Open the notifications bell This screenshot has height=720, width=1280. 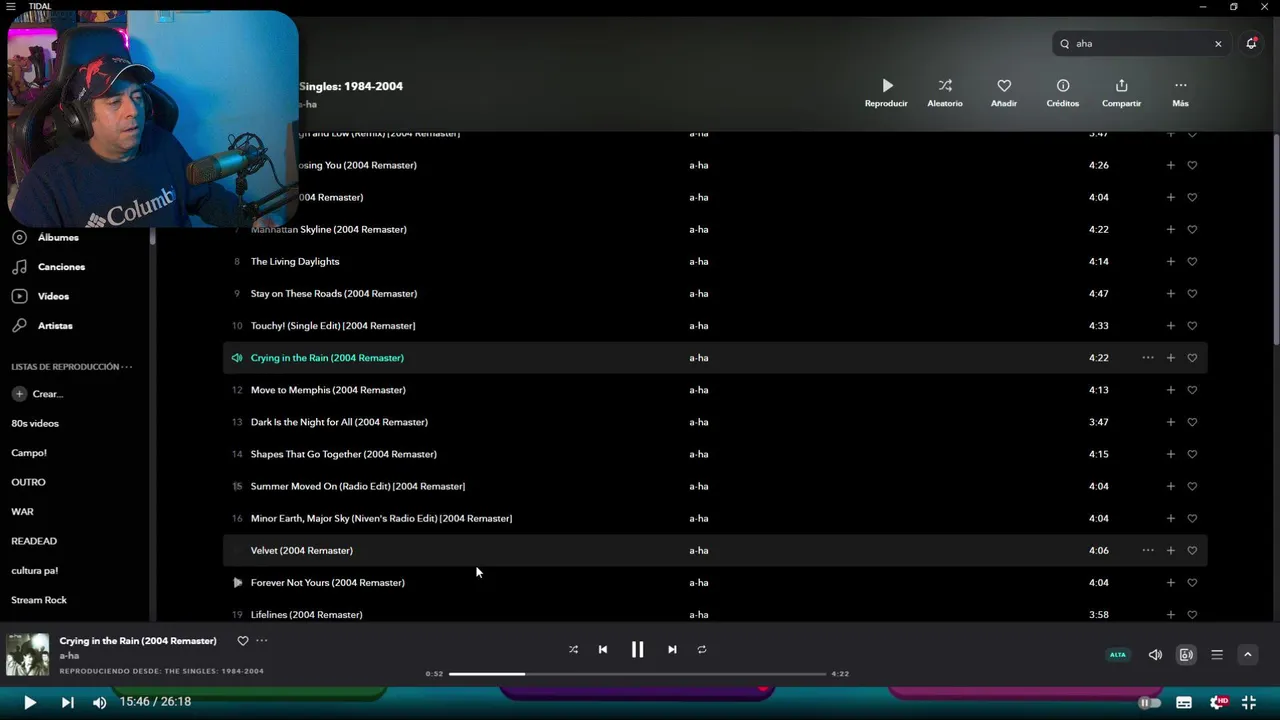coord(1251,44)
